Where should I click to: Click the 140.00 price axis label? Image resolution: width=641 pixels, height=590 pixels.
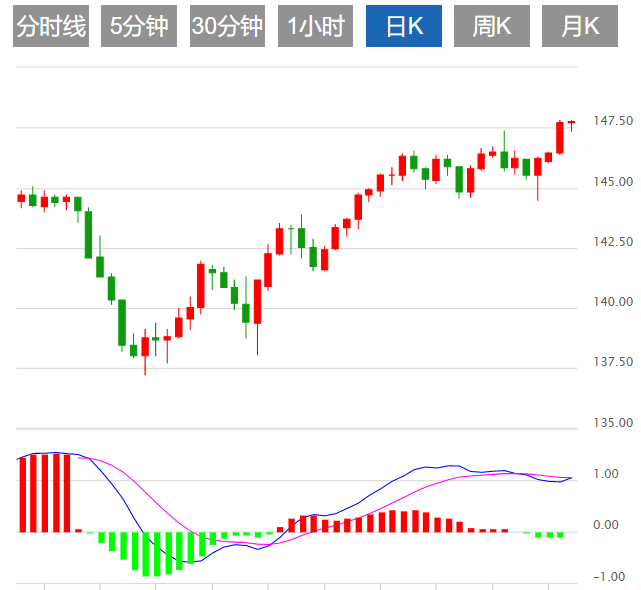(613, 302)
